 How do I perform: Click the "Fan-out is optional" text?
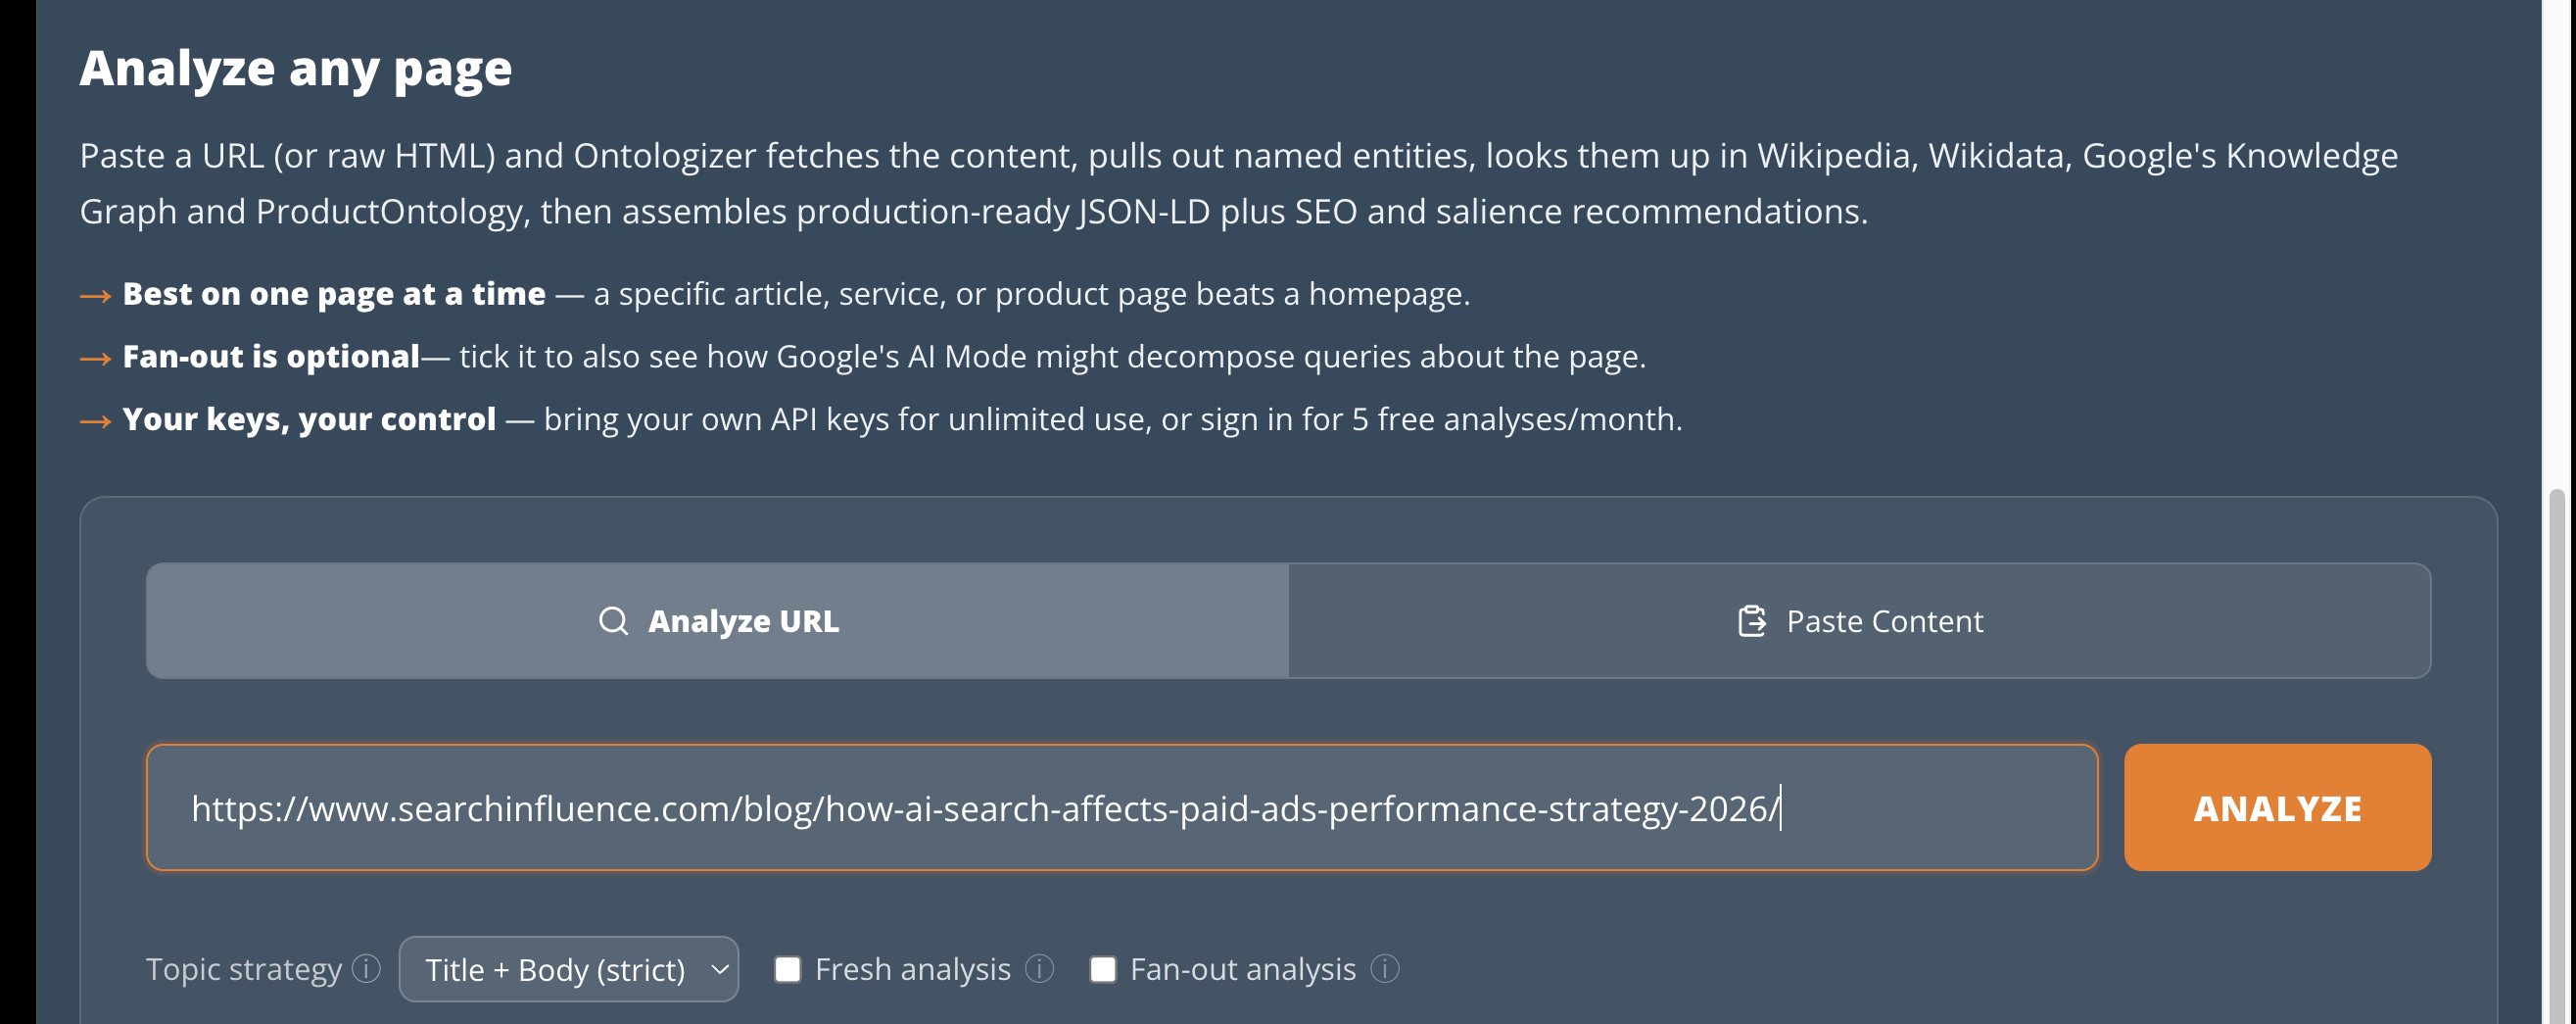coord(271,357)
